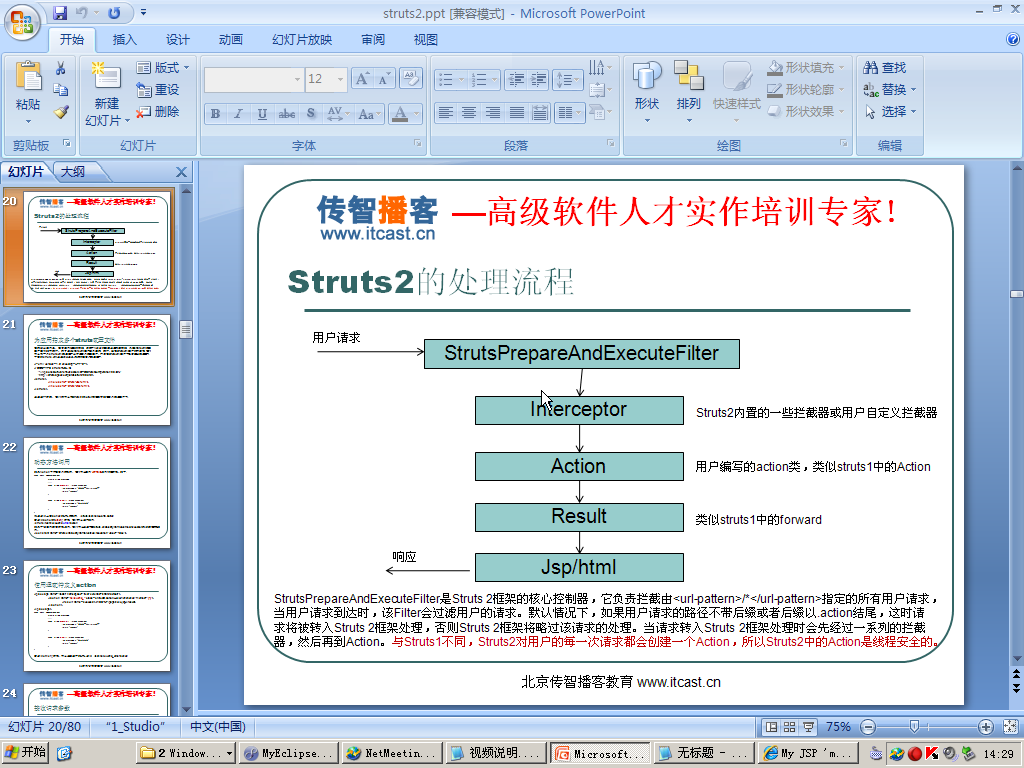Fit slide to window icon

coord(1010,727)
